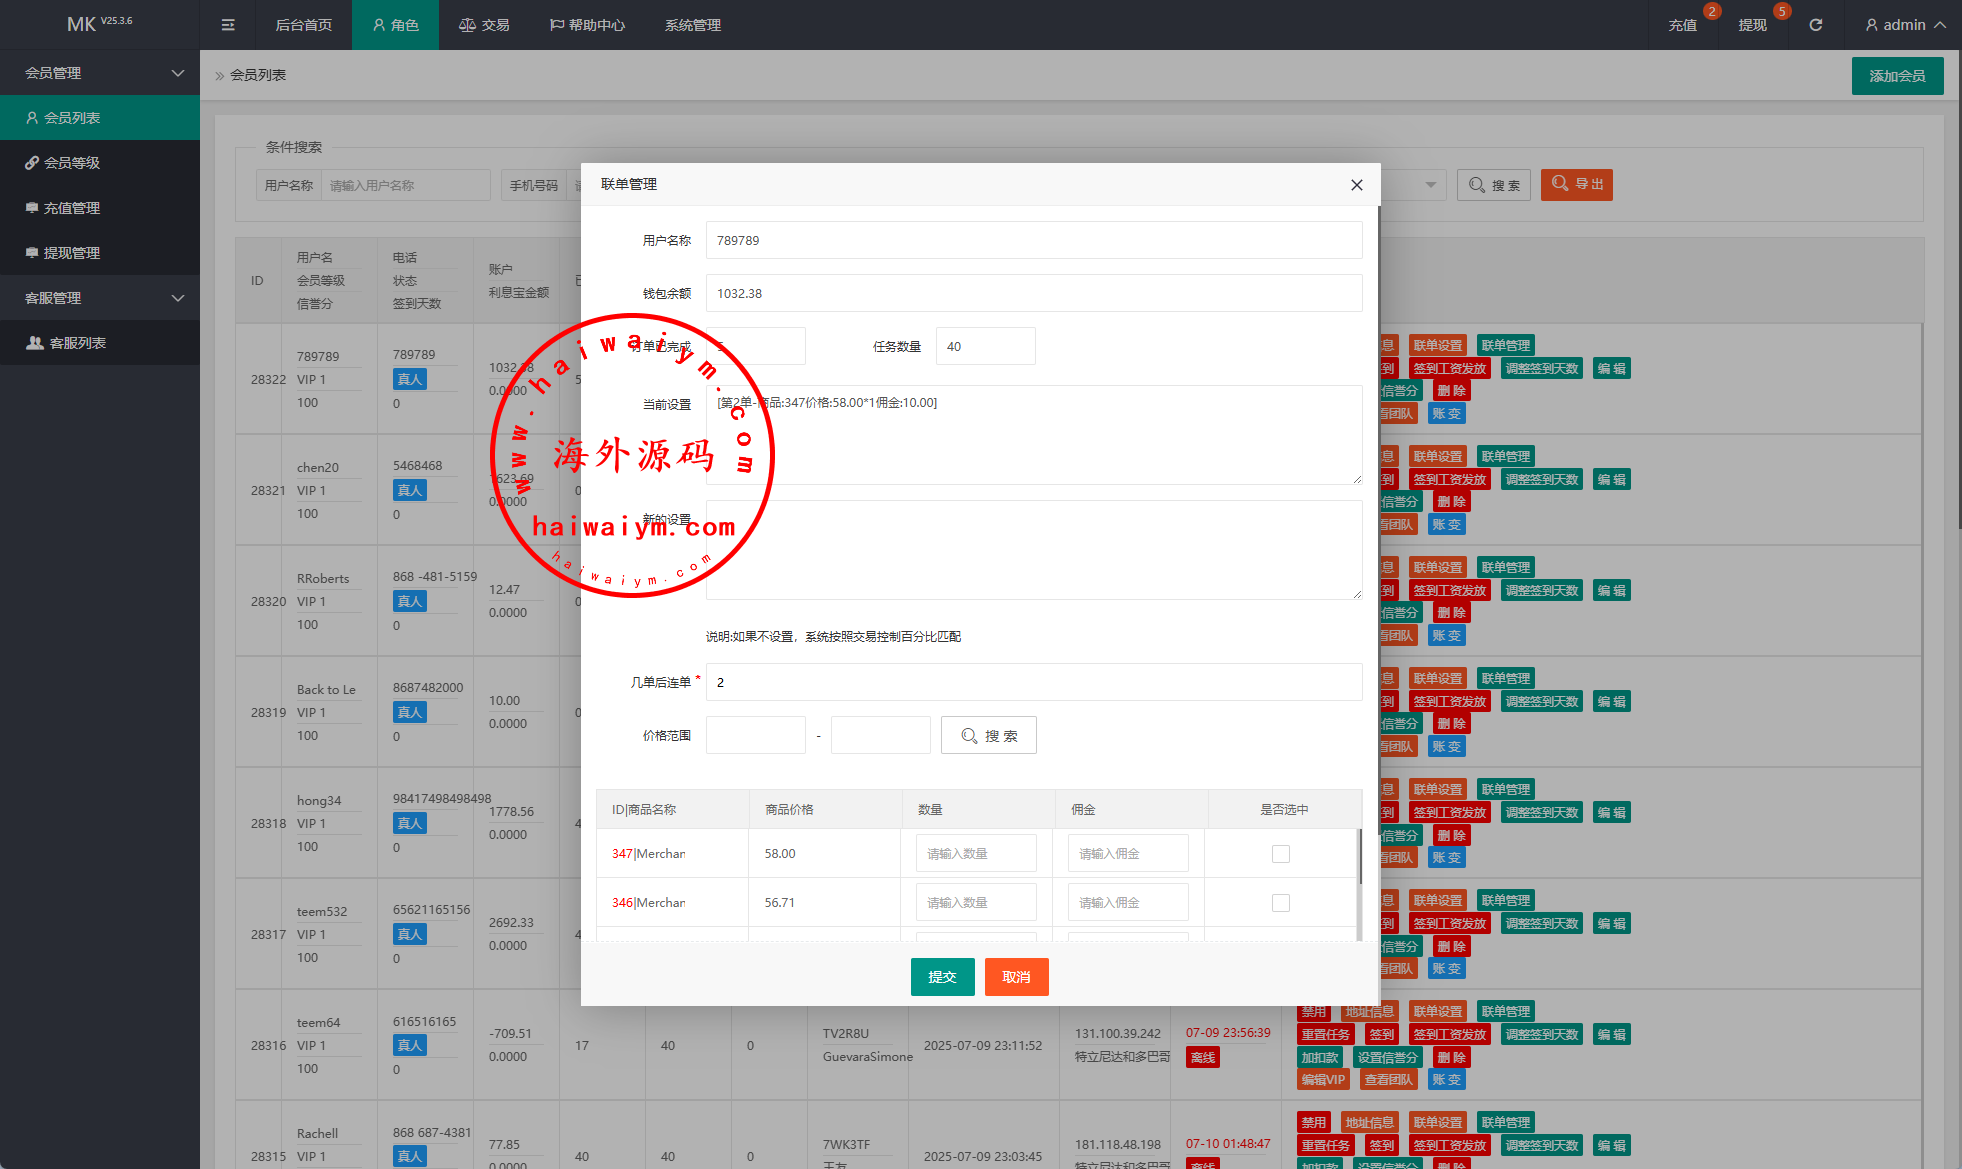The width and height of the screenshot is (1962, 1169).
Task: Click the 几单后连单 input field
Action: (1033, 682)
